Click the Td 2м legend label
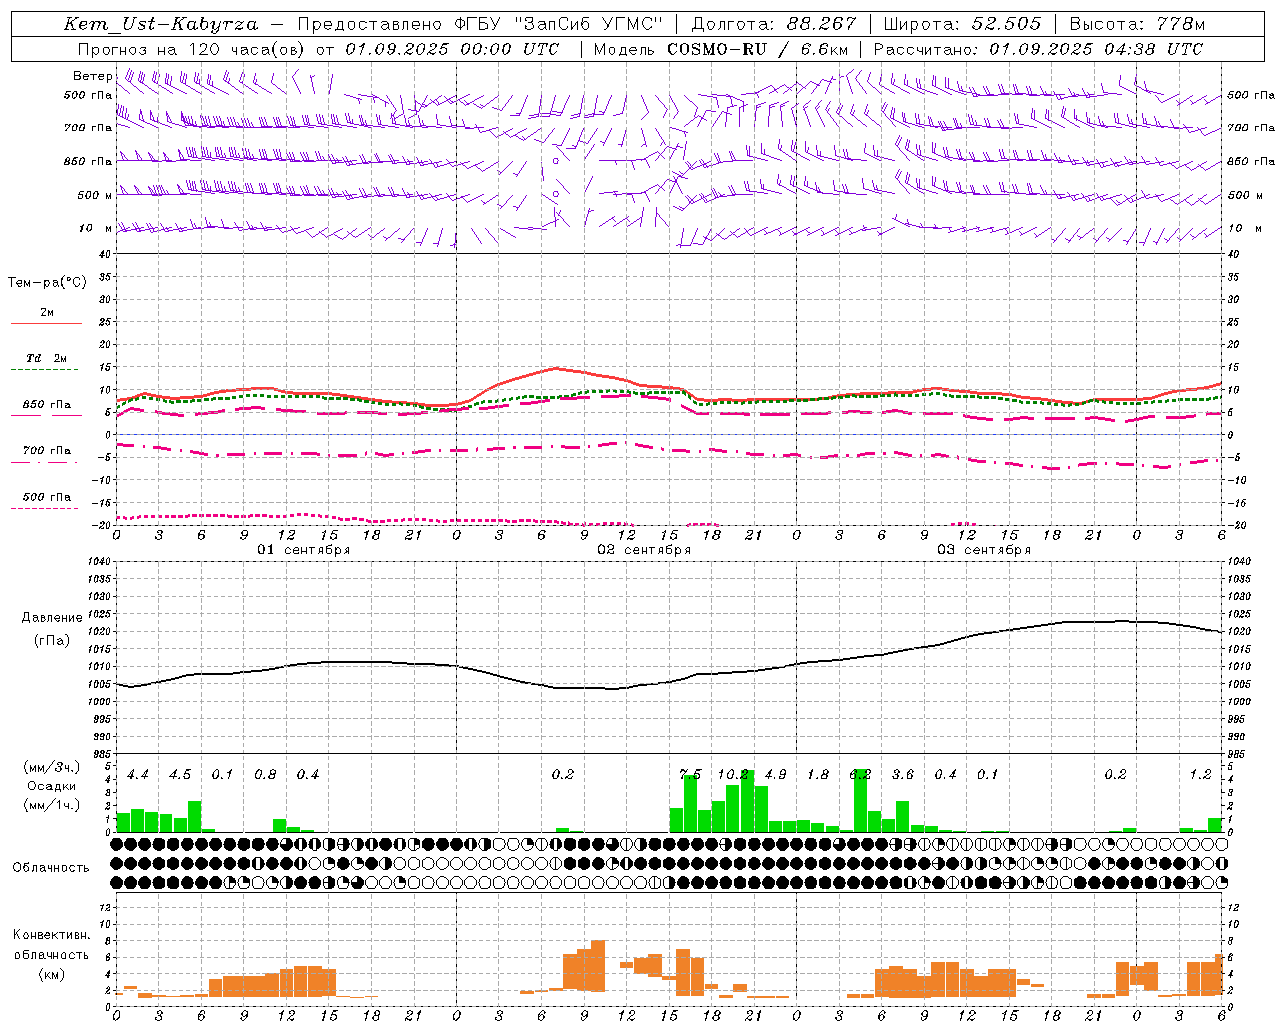This screenshot has height=1024, width=1280. click(47, 358)
